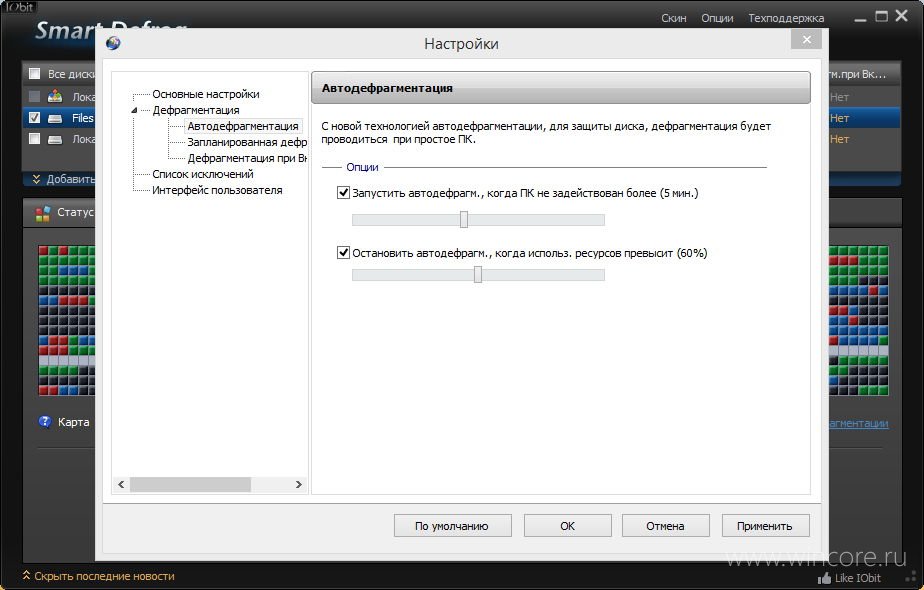The image size is (924, 590).
Task: Click the chevron icon beside Скрыть последние новости
Action: pyautogui.click(x=27, y=575)
